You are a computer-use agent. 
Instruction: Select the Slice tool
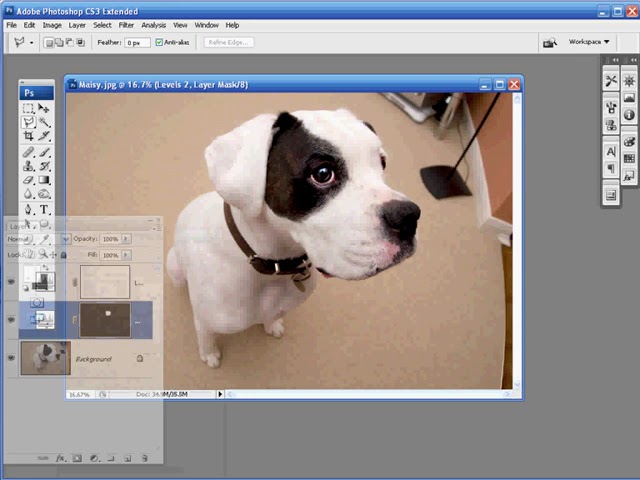click(44, 136)
